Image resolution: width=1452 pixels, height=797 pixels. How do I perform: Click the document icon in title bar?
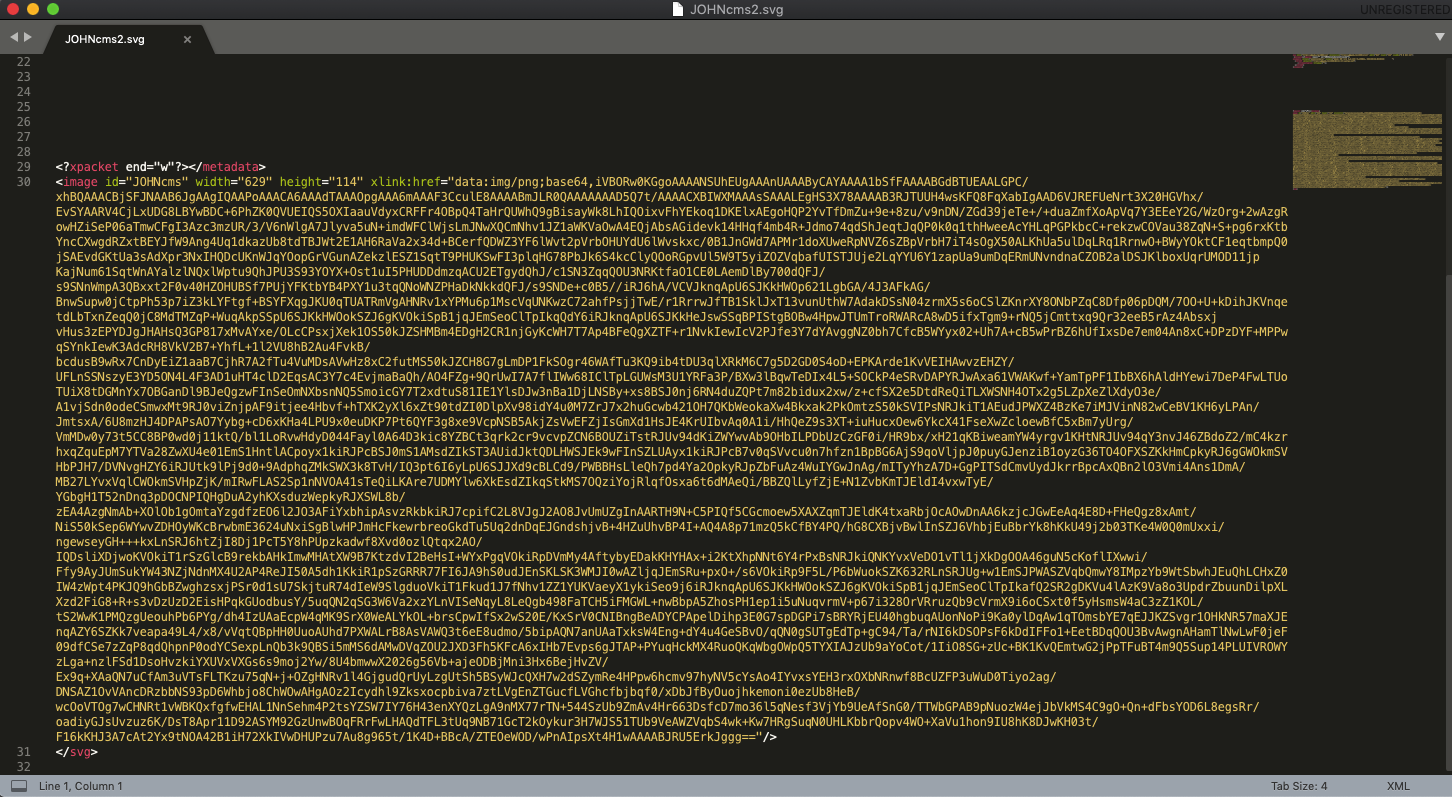click(x=678, y=9)
